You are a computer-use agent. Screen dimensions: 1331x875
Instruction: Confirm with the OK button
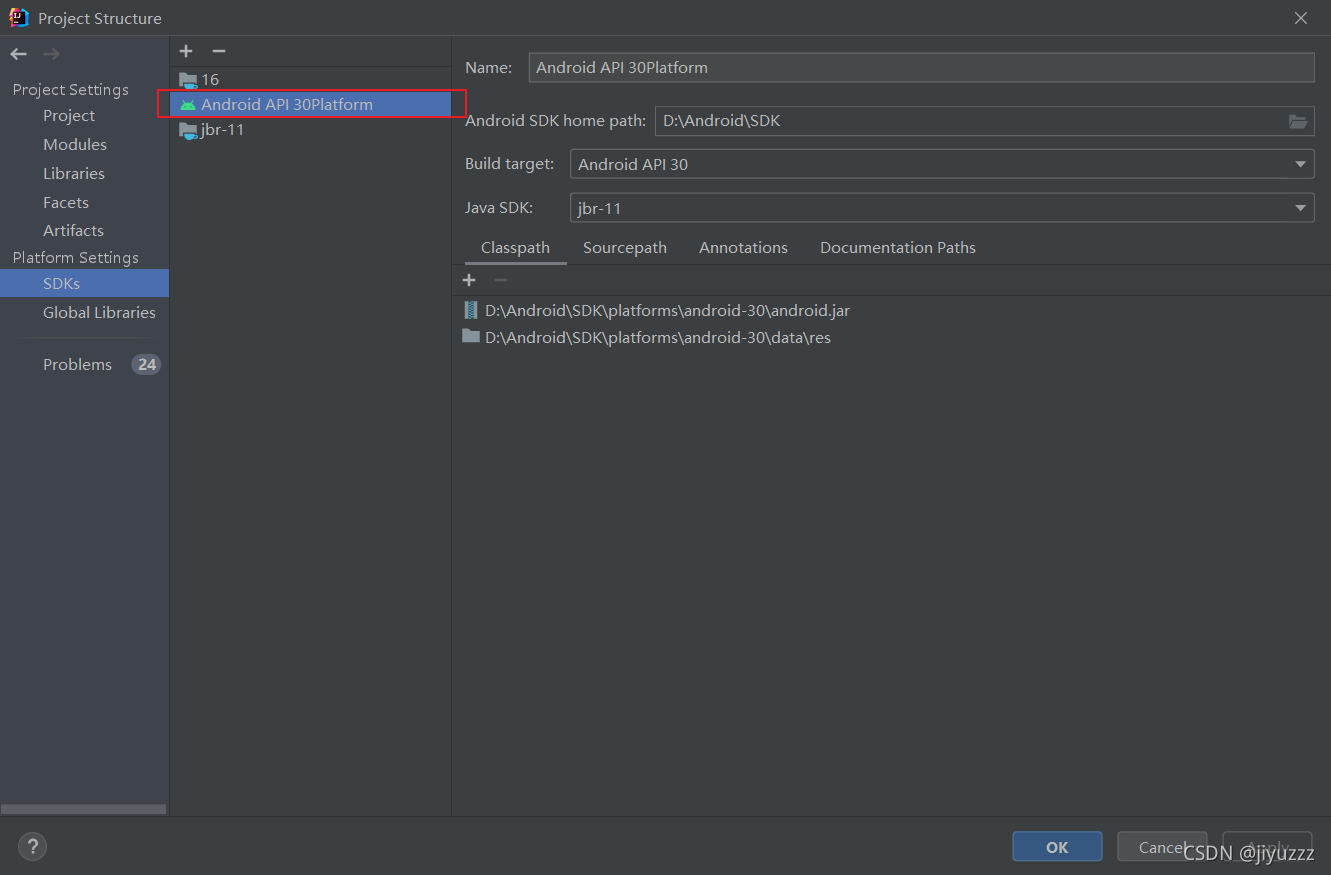(x=1057, y=847)
